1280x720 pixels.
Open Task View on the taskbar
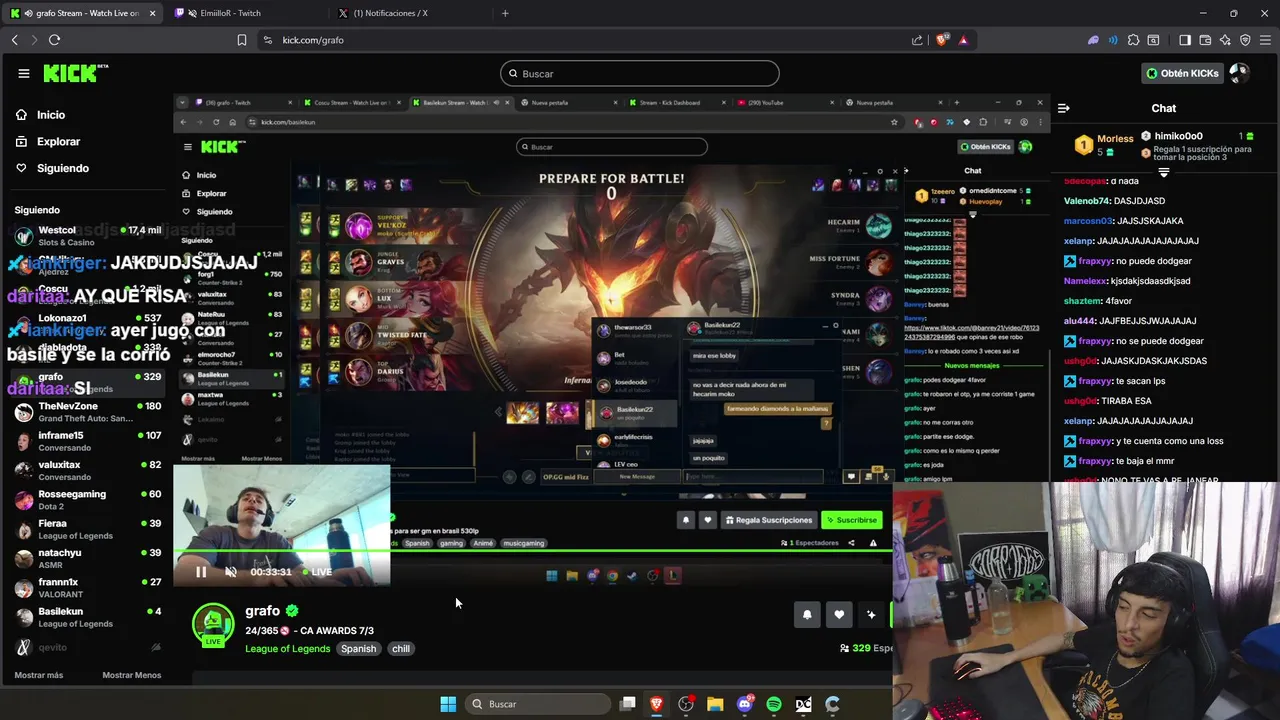[x=627, y=704]
